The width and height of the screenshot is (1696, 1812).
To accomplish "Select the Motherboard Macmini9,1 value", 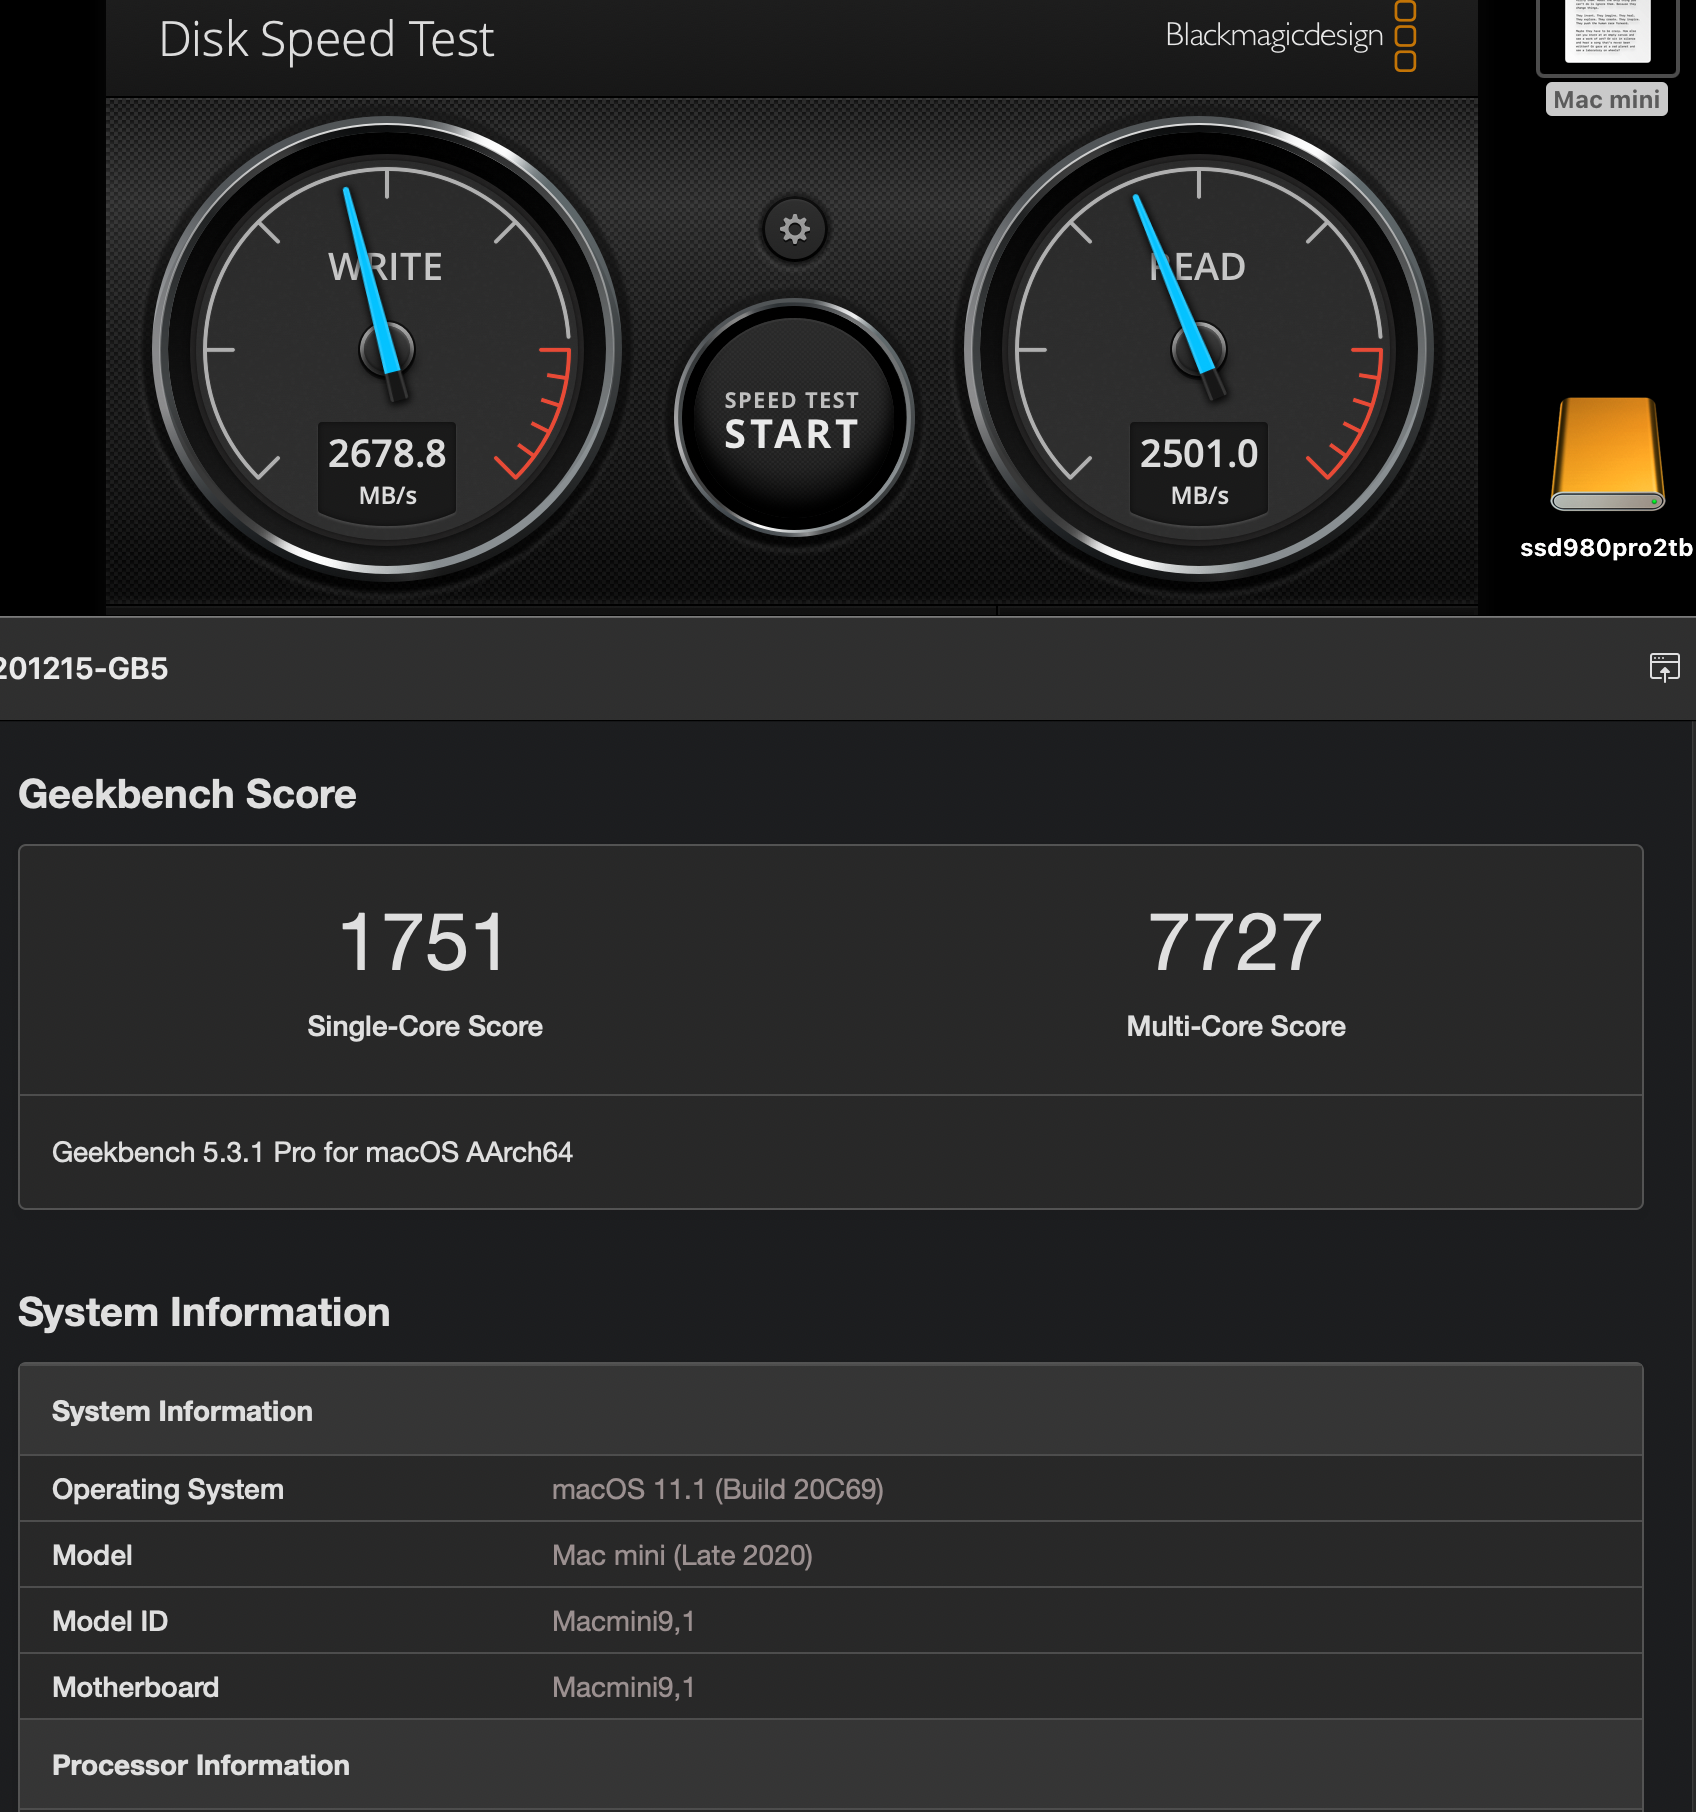I will (624, 1687).
